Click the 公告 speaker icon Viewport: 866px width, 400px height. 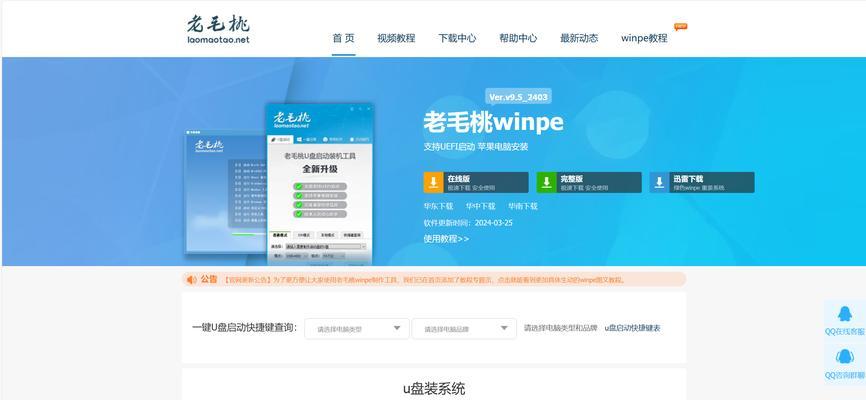pyautogui.click(x=192, y=280)
